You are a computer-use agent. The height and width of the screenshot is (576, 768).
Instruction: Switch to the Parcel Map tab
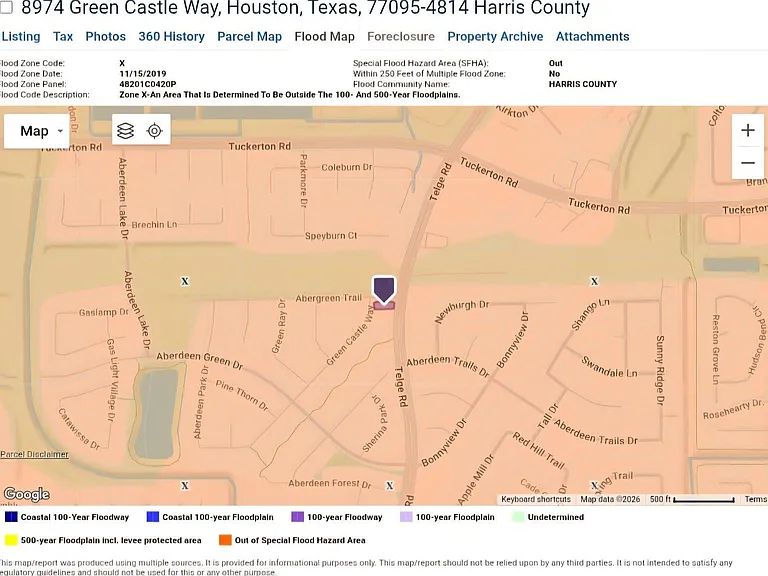pyautogui.click(x=249, y=37)
